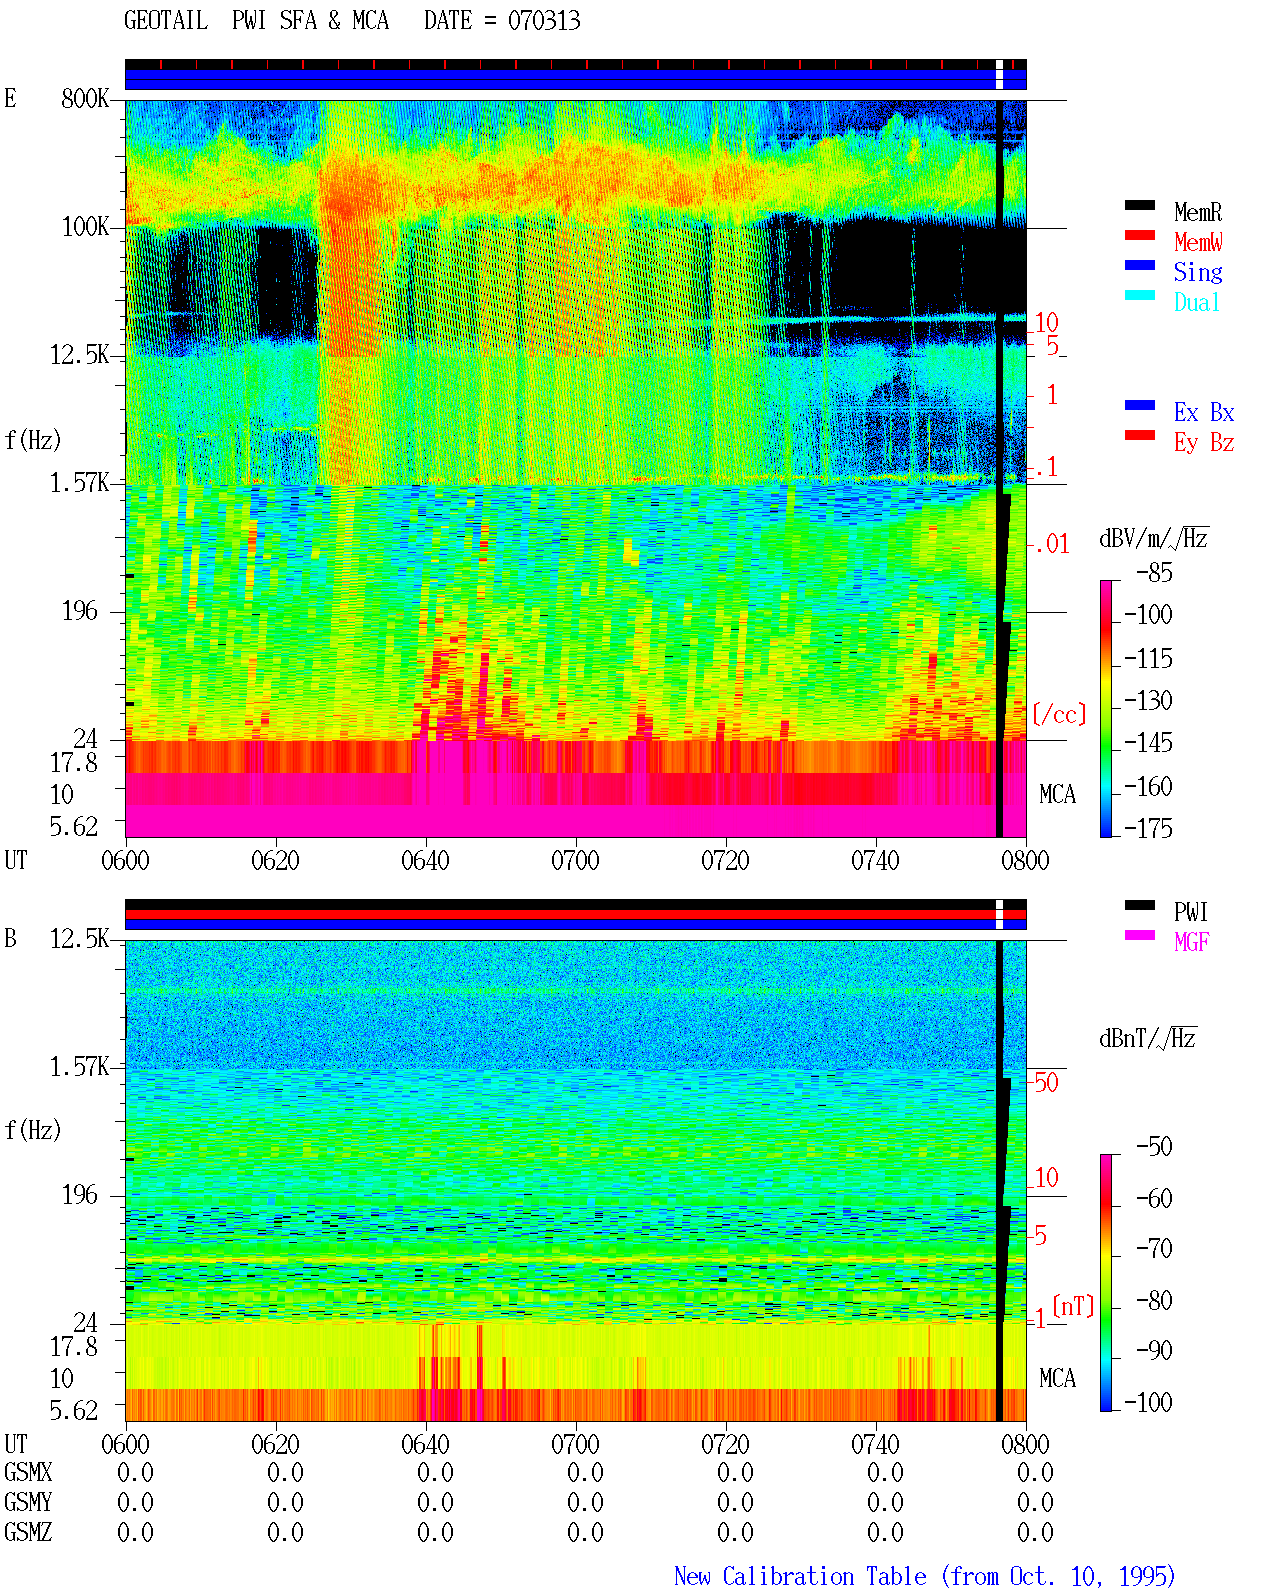Click the '.01' red density scale label
The height and width of the screenshot is (1593, 1280).
(1052, 544)
